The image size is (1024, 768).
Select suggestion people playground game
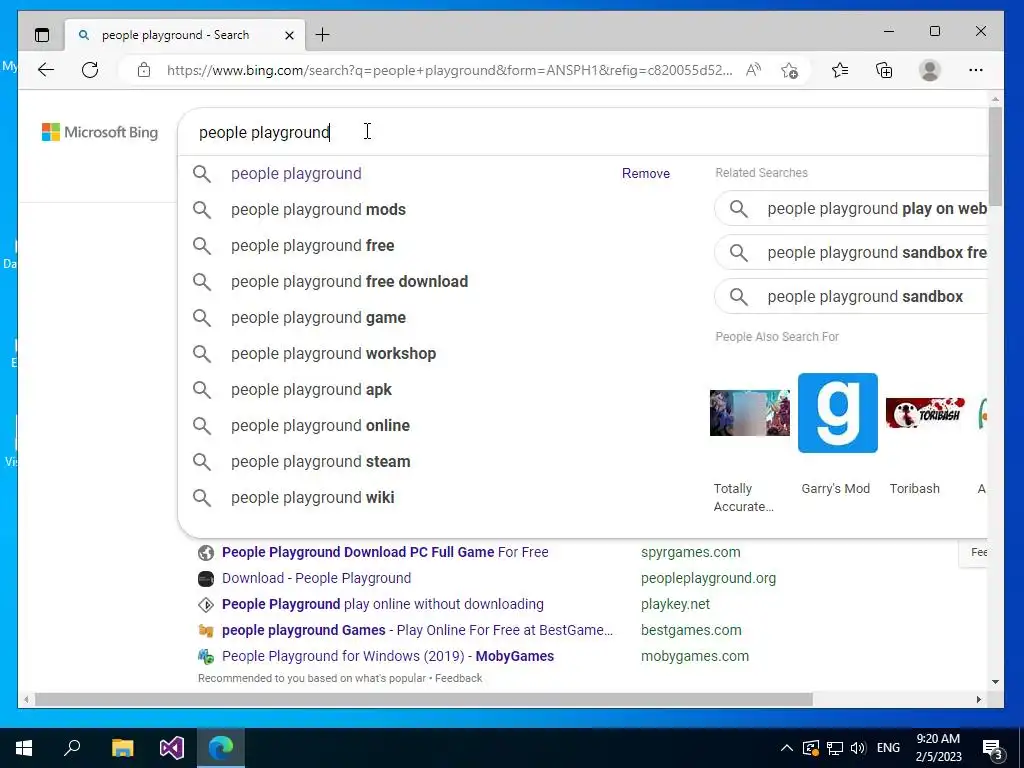tap(318, 317)
